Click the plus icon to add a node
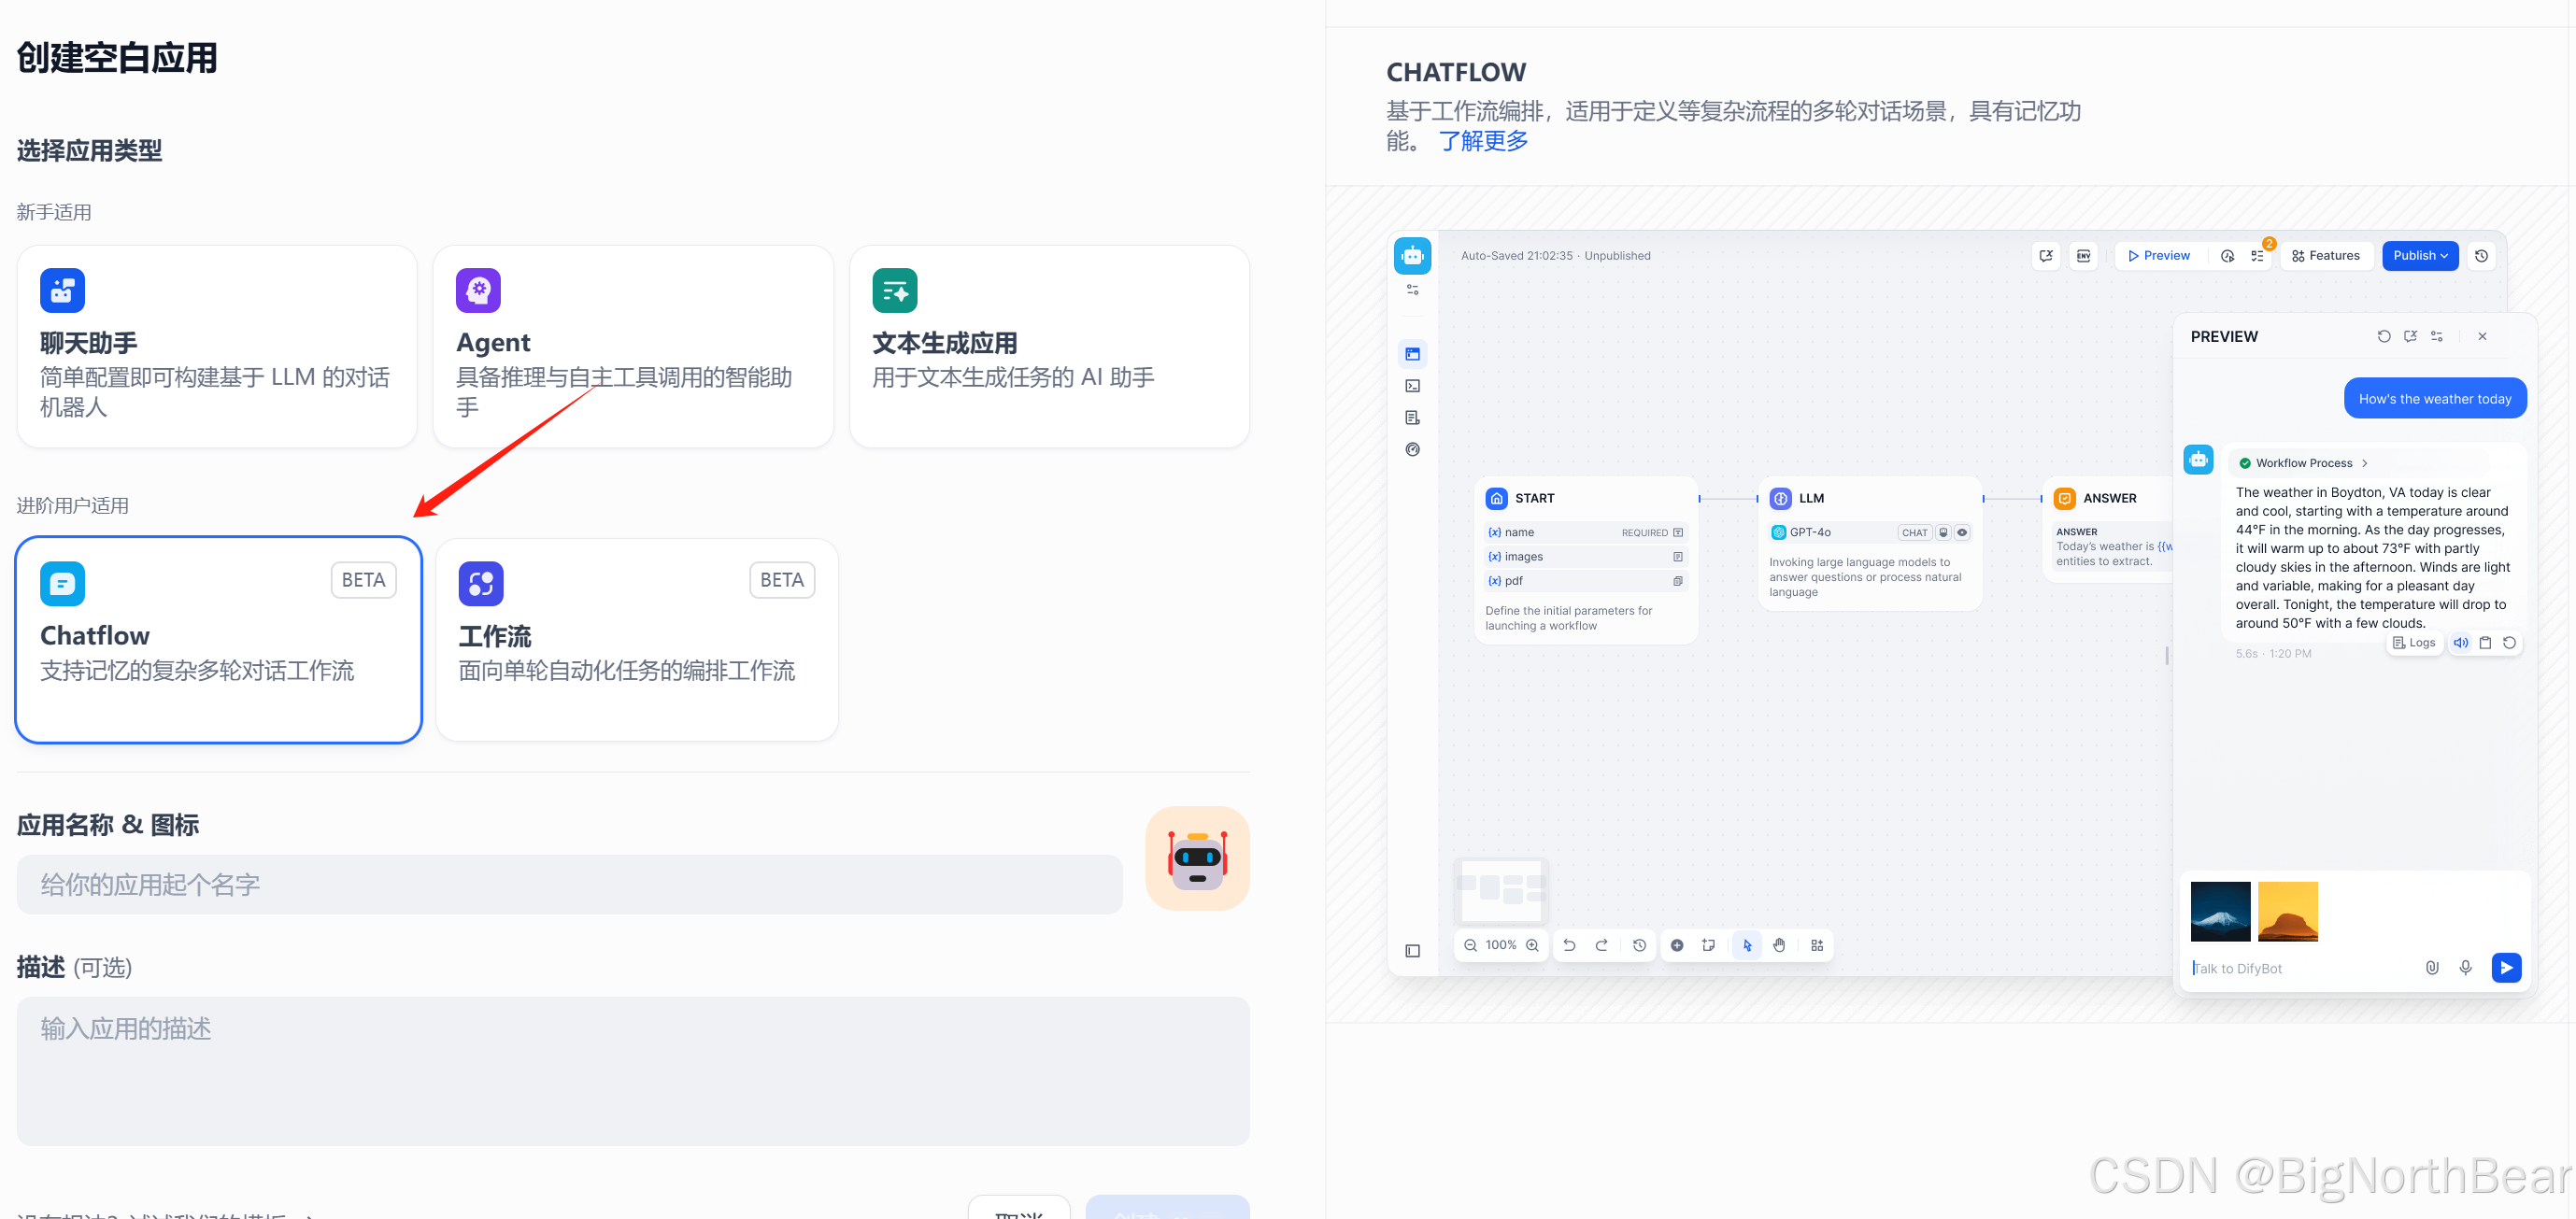This screenshot has height=1219, width=2576. (x=1678, y=945)
